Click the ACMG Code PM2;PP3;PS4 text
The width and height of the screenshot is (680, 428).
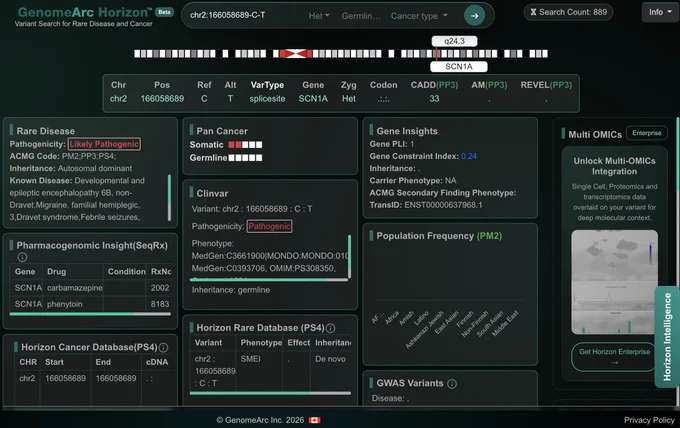[x=63, y=156]
